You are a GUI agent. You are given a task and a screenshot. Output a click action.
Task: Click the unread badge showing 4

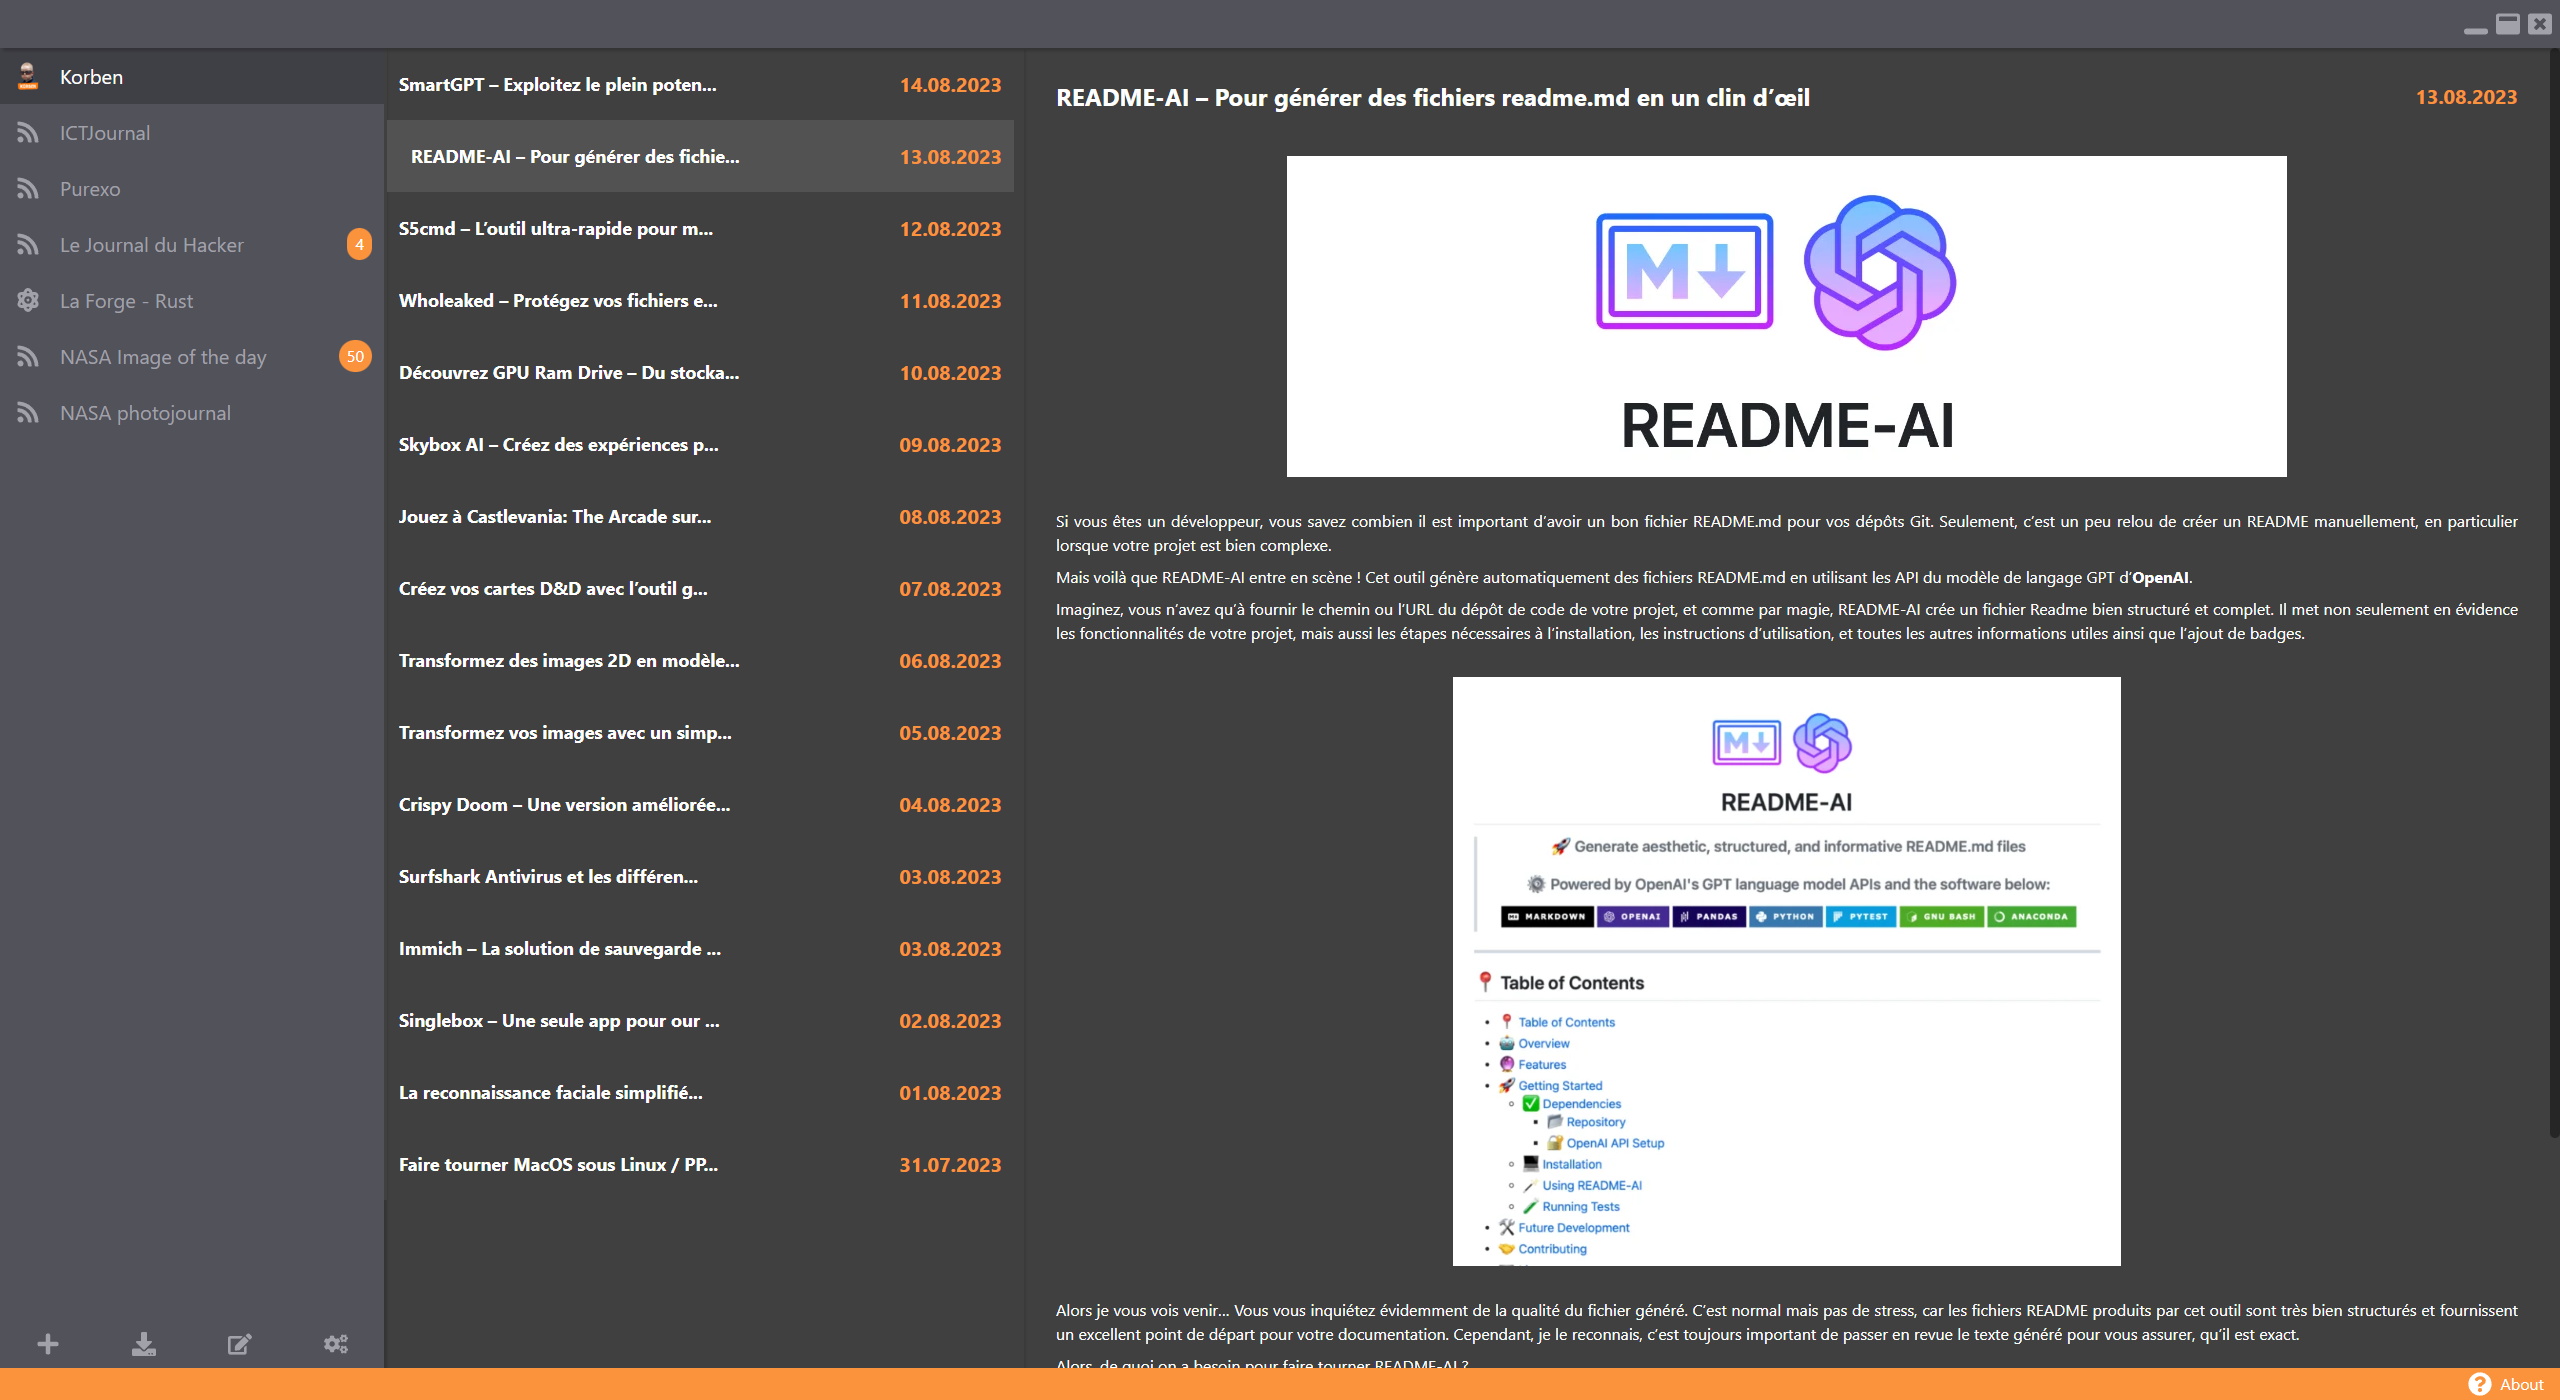(x=359, y=245)
